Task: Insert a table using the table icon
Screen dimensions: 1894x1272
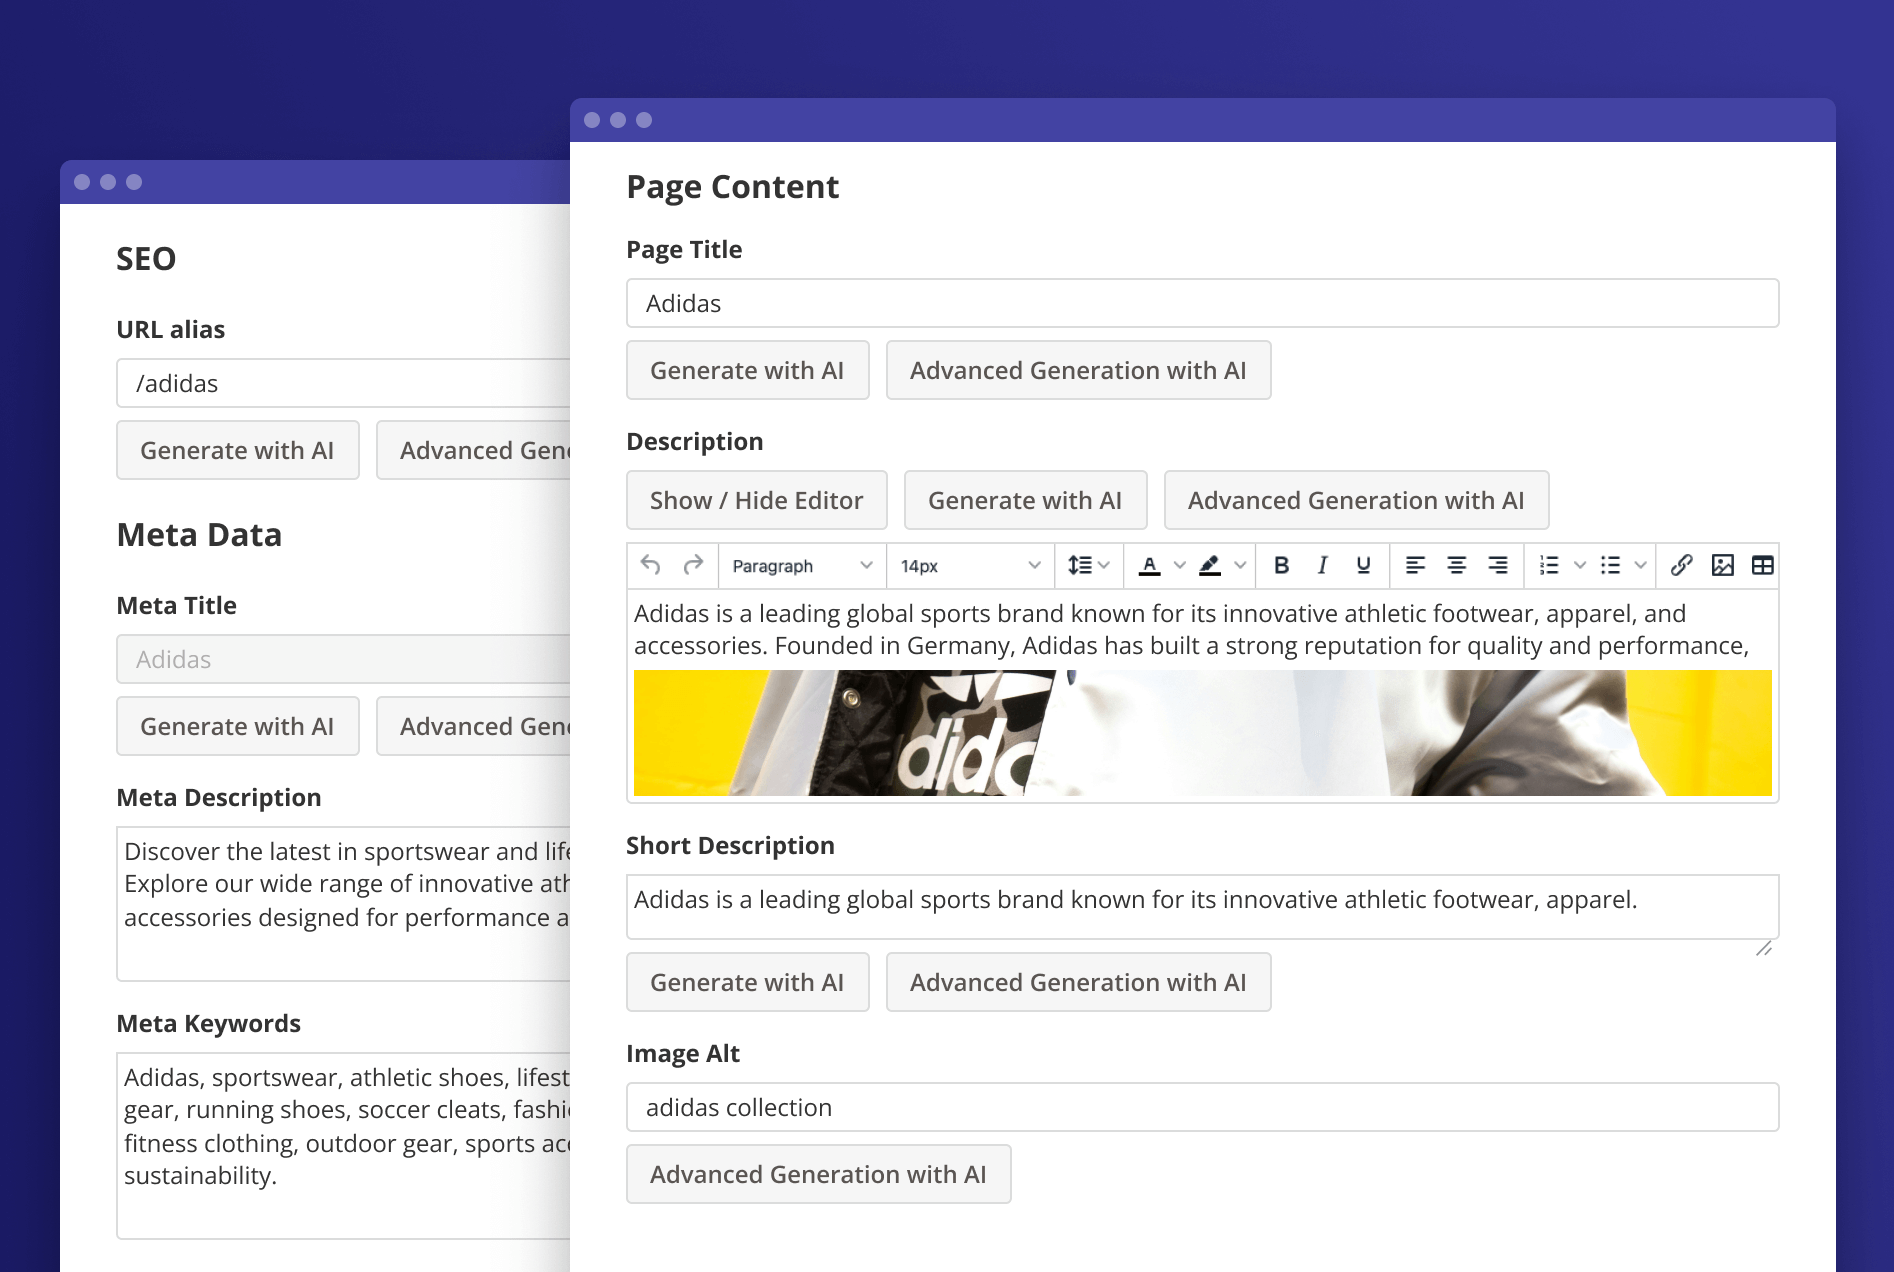Action: 1762,566
